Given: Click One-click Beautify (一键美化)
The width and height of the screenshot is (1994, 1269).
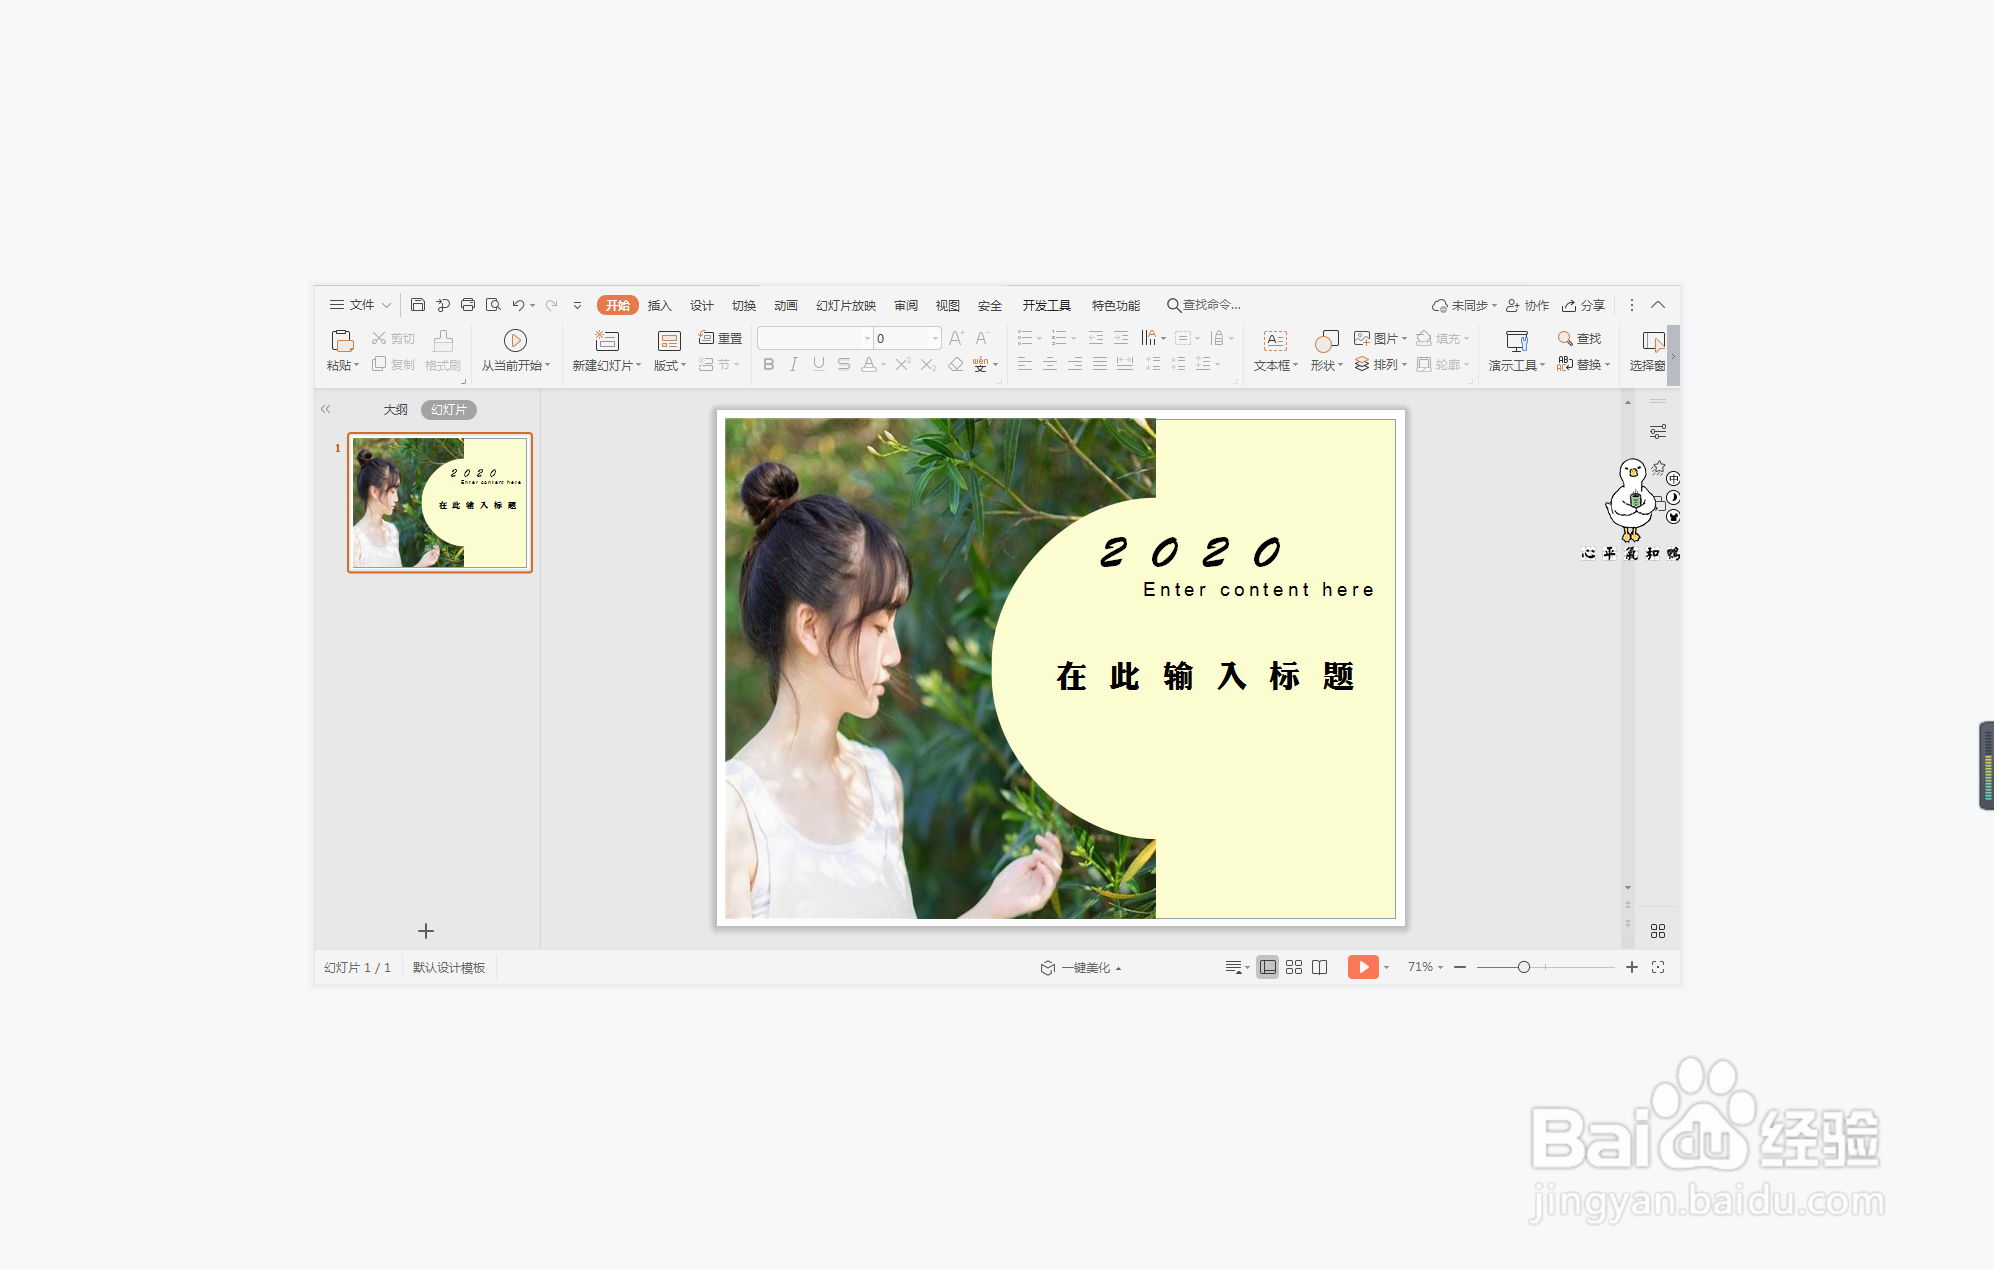Looking at the screenshot, I should [x=1081, y=967].
